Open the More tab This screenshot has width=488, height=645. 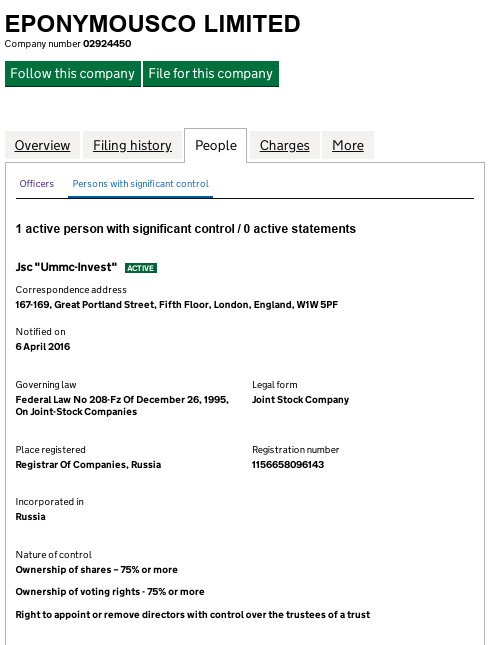click(348, 145)
